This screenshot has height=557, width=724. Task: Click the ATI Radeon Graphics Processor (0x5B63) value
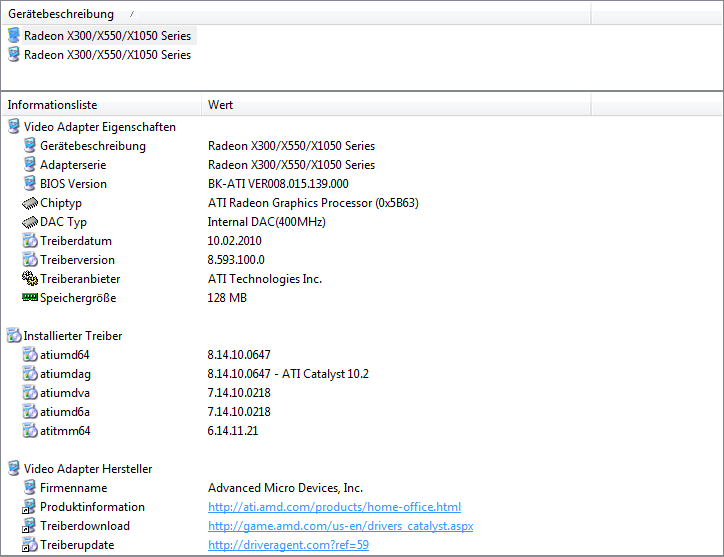click(x=313, y=203)
